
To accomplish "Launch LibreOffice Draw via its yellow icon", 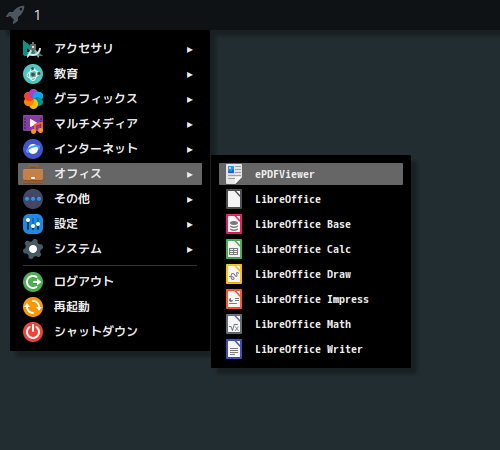I will coord(234,274).
